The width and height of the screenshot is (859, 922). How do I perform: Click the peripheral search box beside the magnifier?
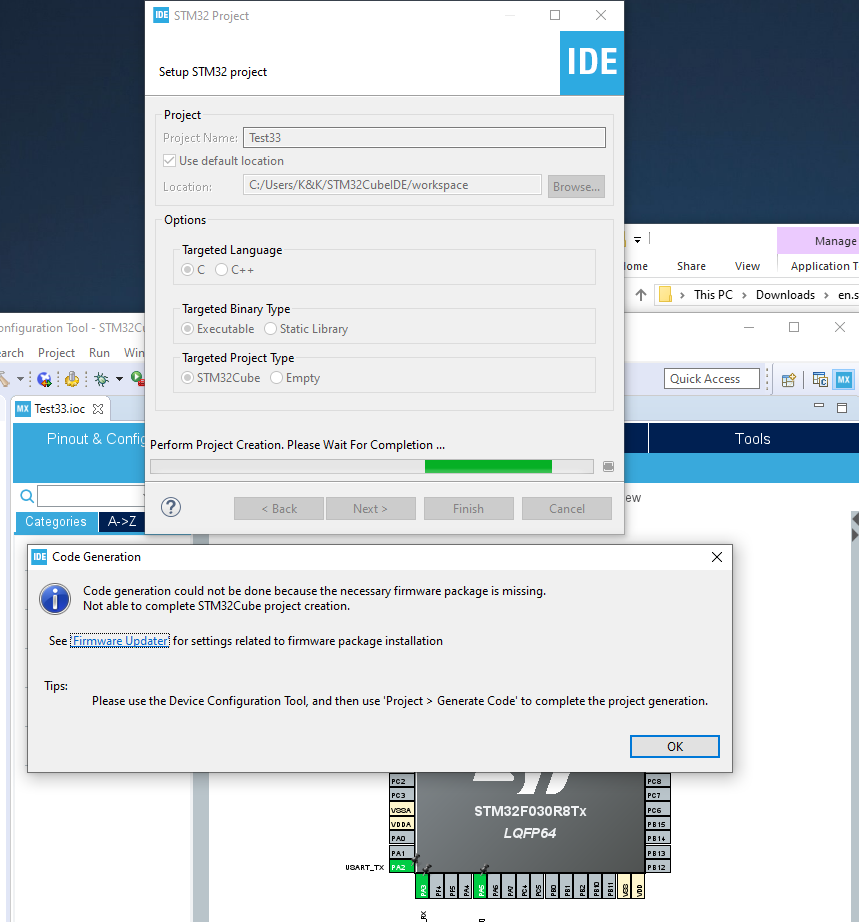click(x=91, y=496)
